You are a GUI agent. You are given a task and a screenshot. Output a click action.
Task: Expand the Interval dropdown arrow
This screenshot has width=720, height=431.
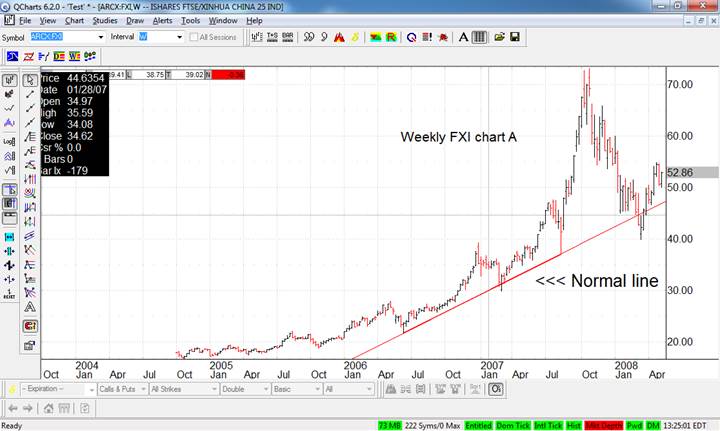(179, 37)
